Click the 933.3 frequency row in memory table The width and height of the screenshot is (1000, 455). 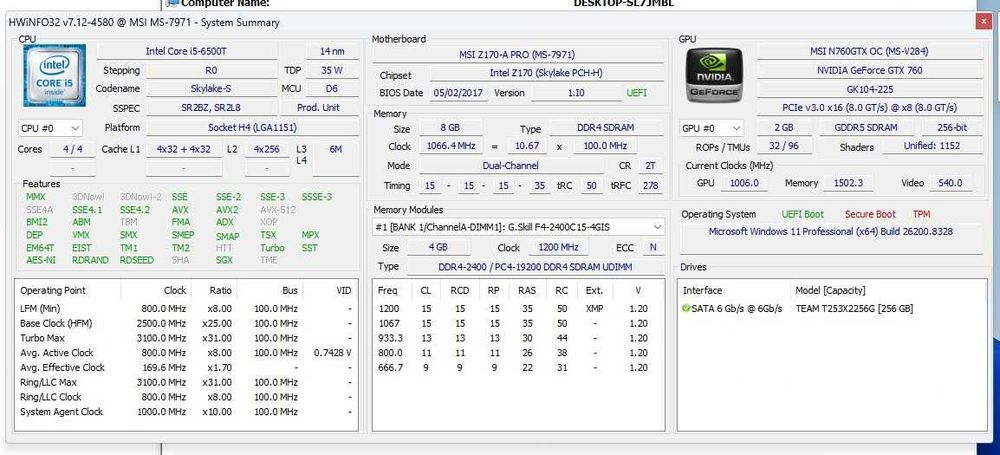518,338
